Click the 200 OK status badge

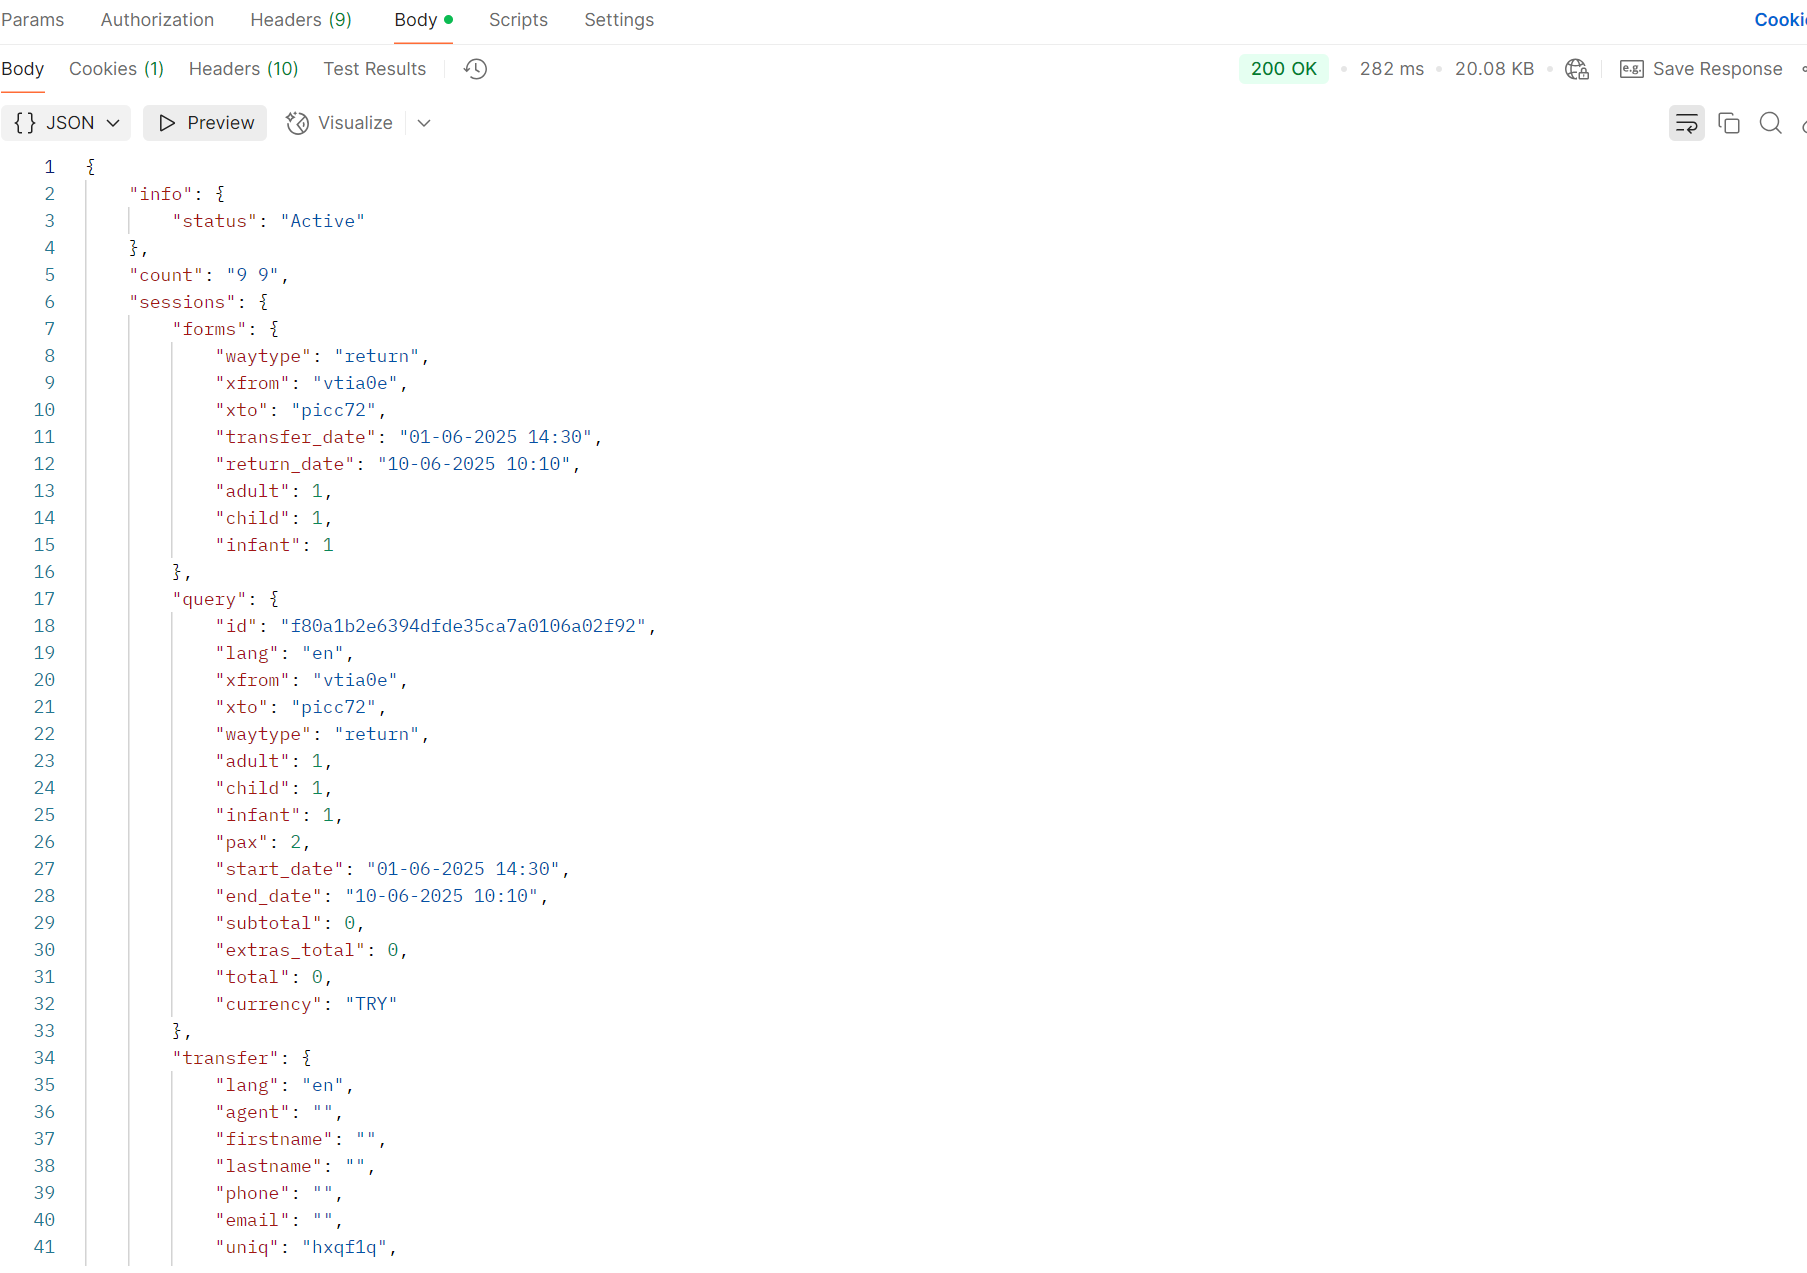[x=1283, y=69]
